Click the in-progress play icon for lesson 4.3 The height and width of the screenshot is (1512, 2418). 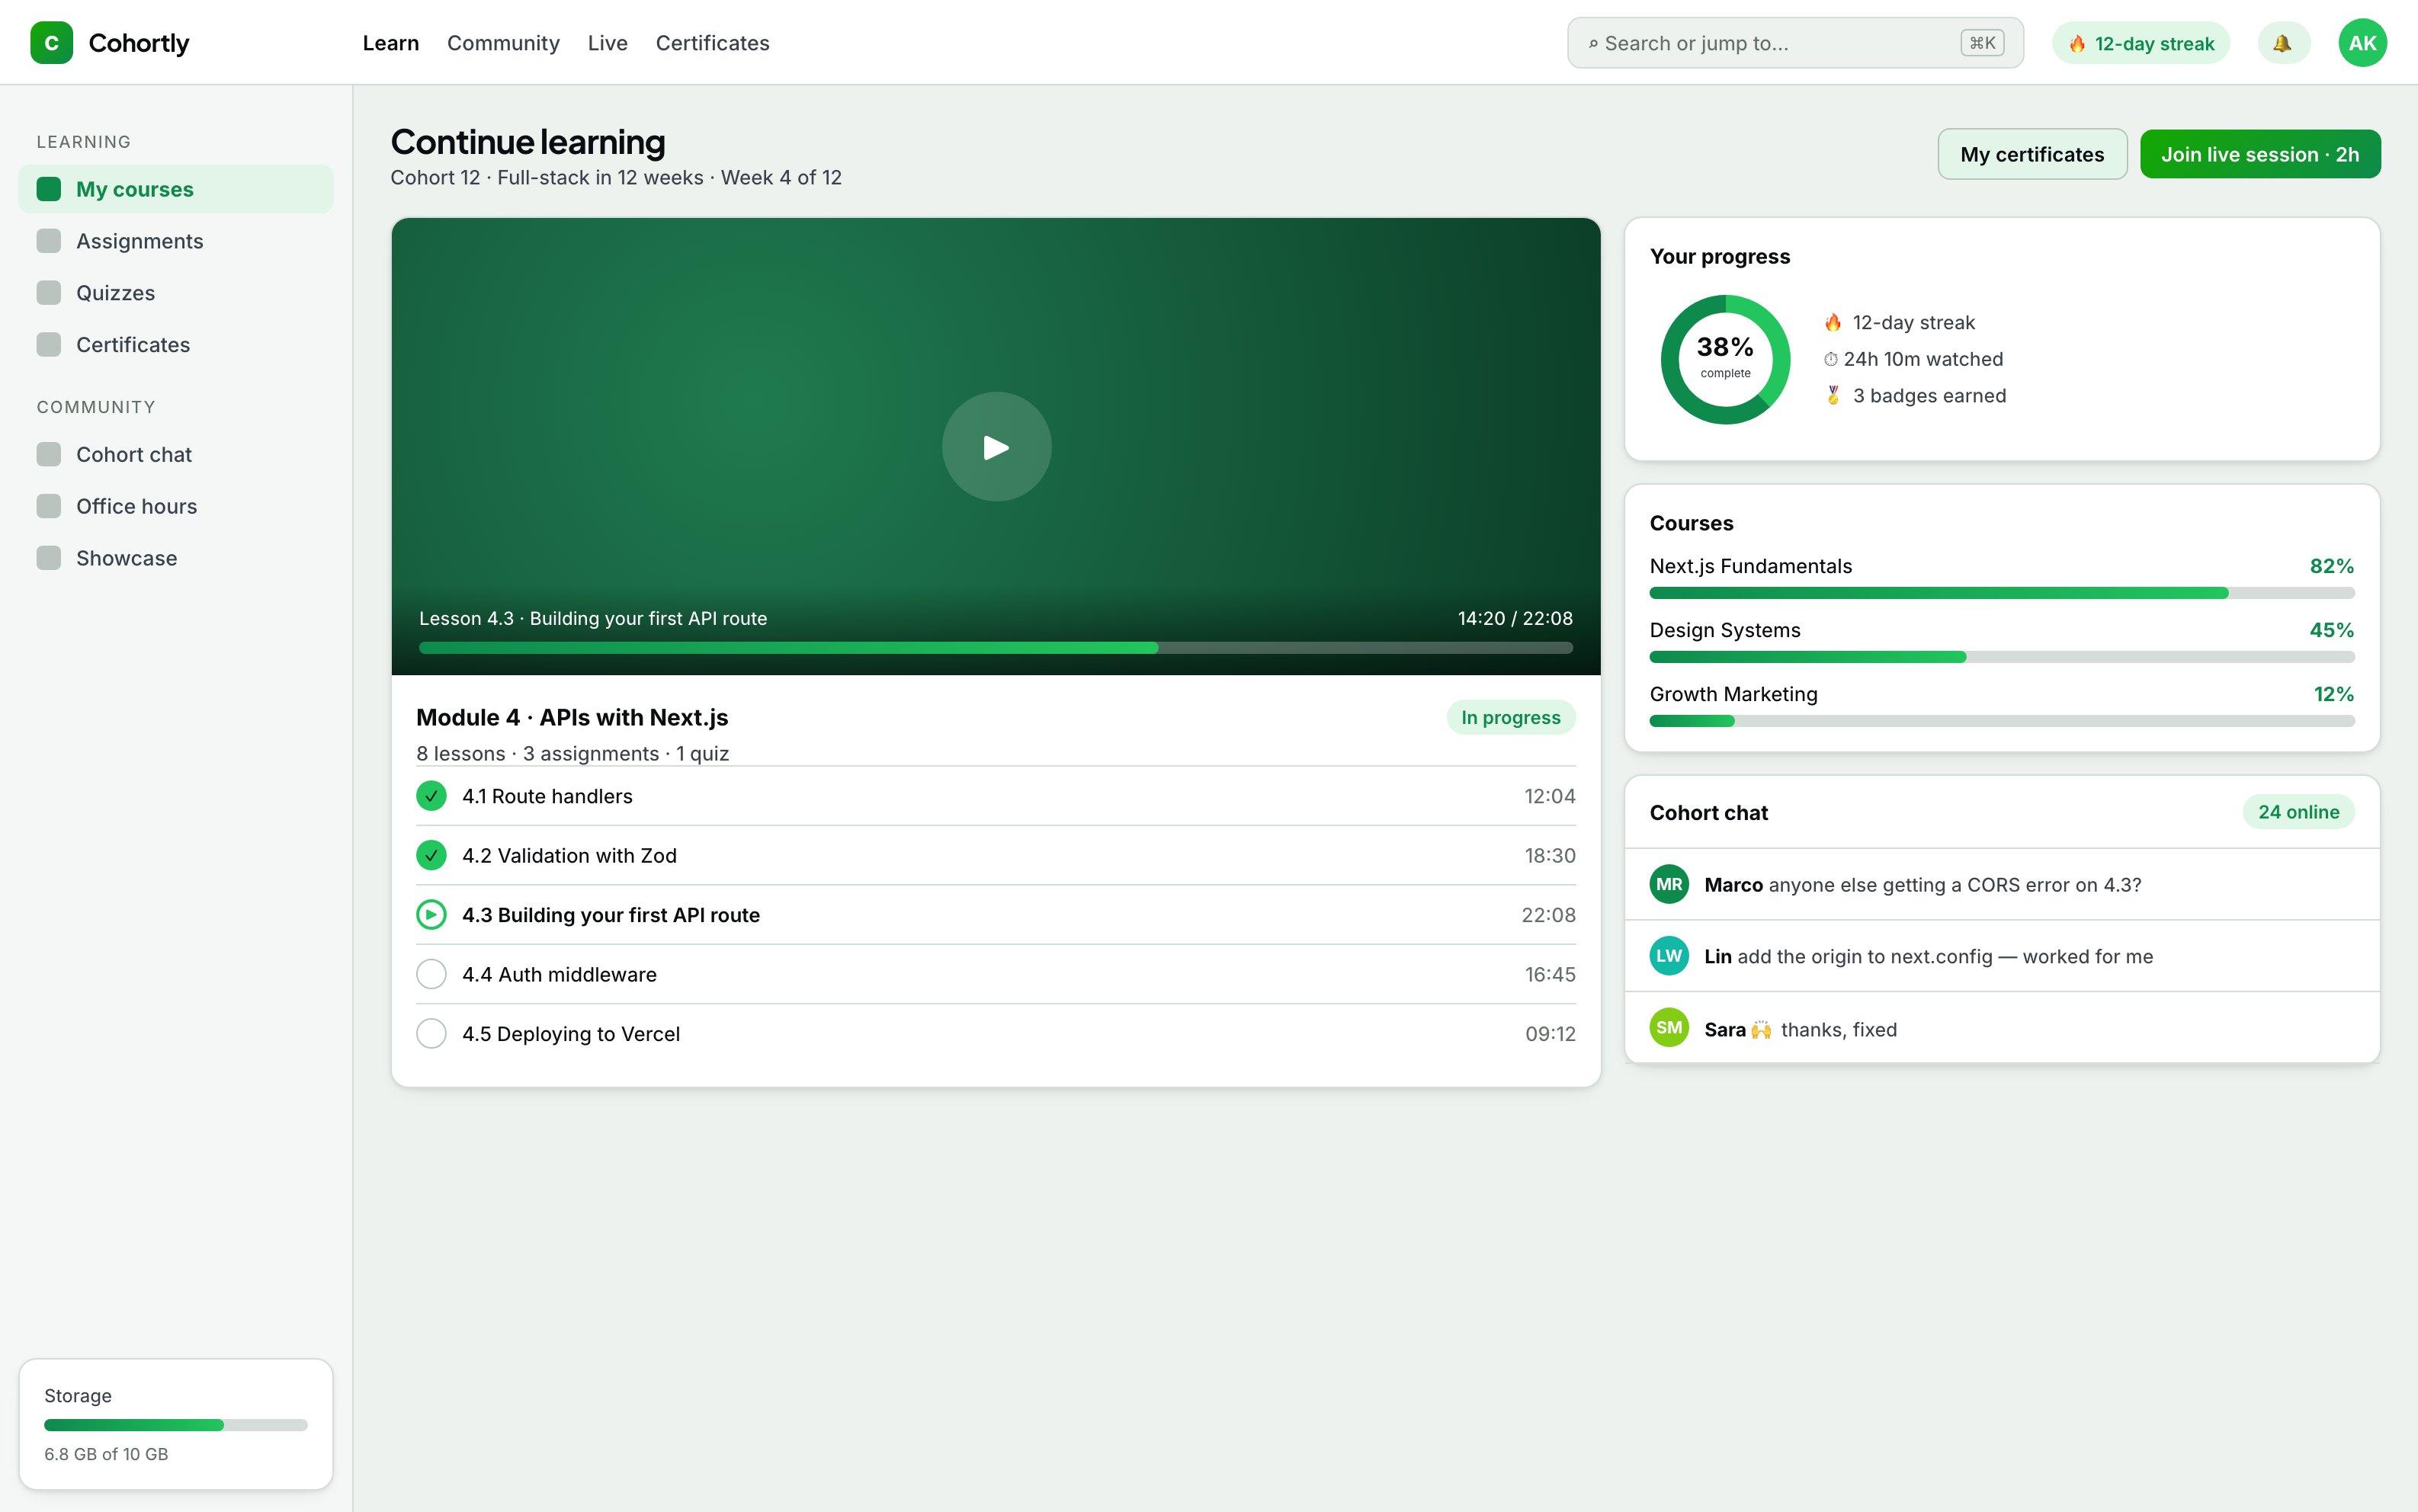coord(431,915)
